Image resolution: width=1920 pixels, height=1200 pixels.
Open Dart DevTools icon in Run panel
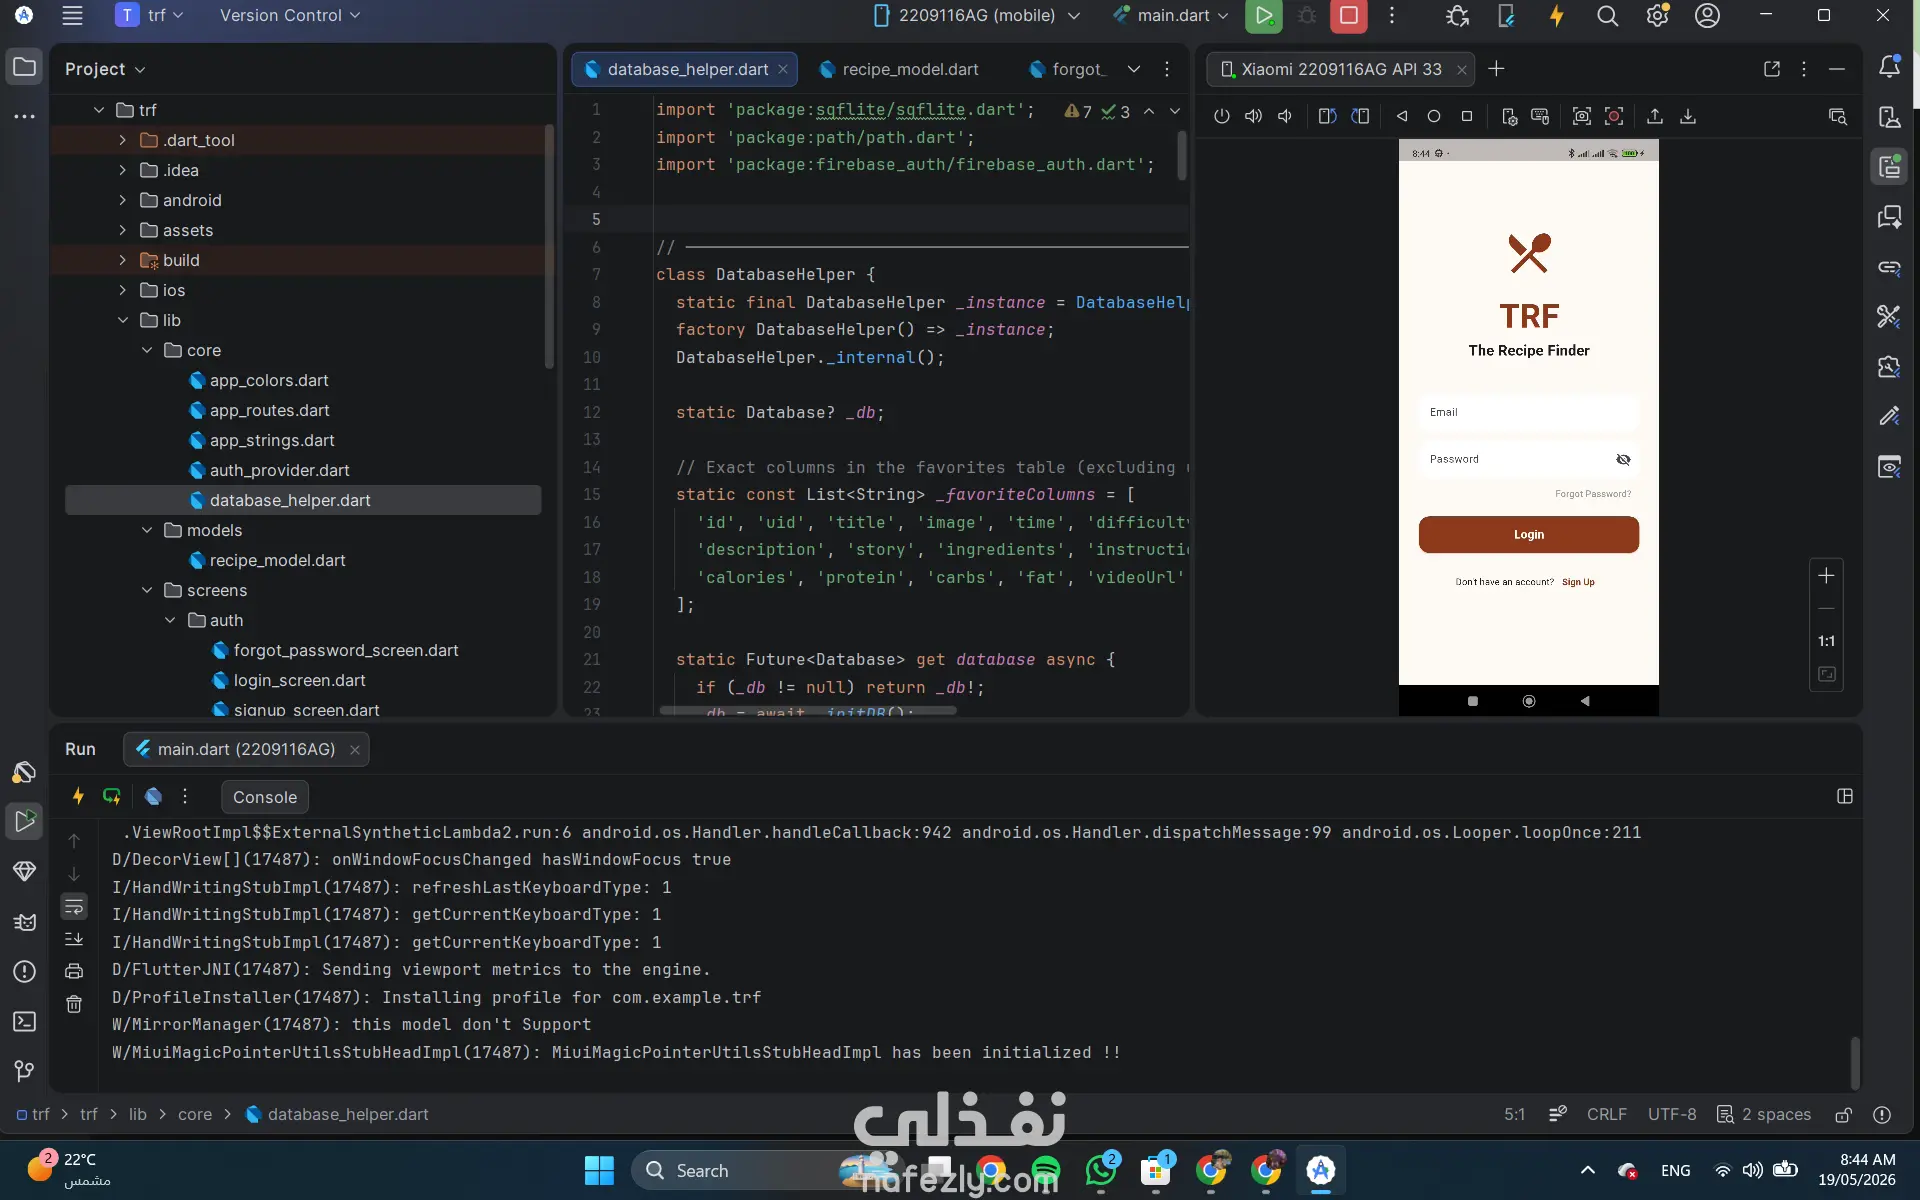coord(153,796)
